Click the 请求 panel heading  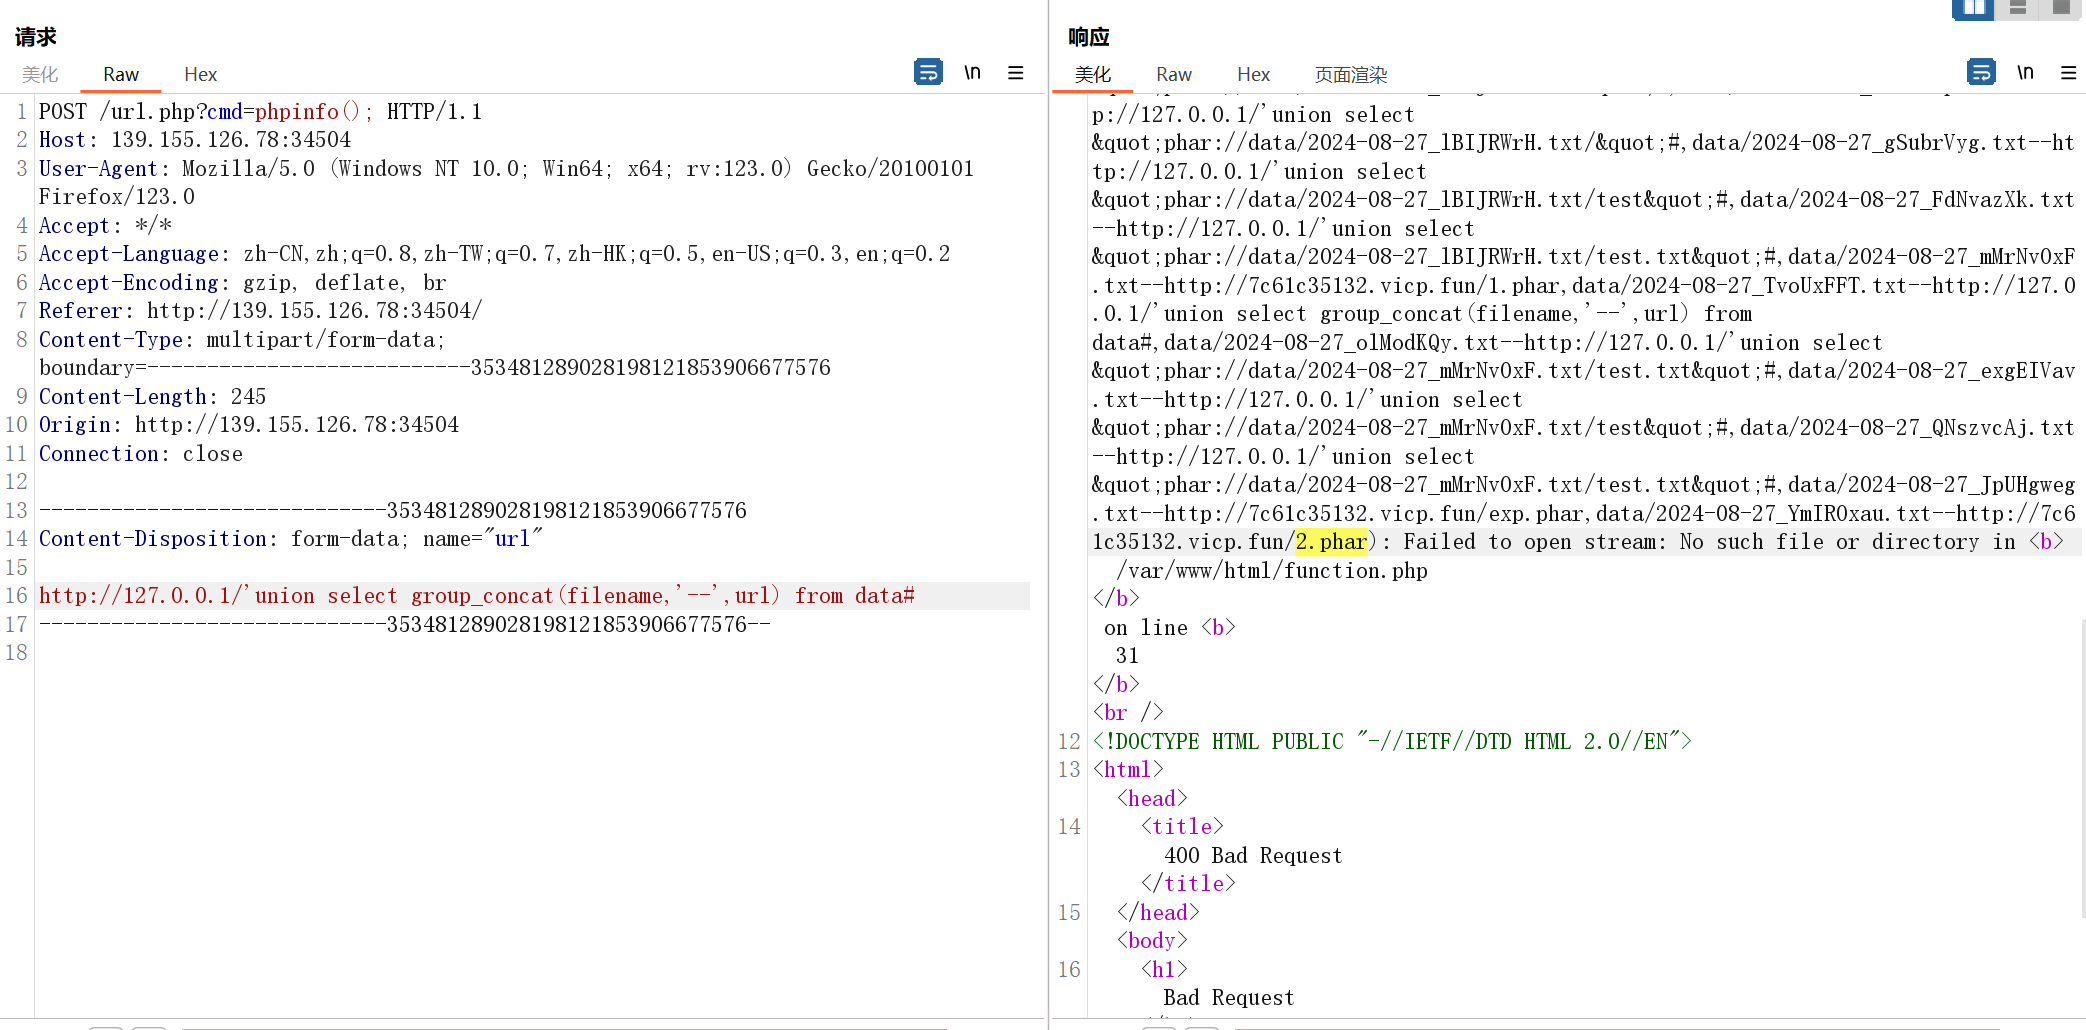[36, 37]
